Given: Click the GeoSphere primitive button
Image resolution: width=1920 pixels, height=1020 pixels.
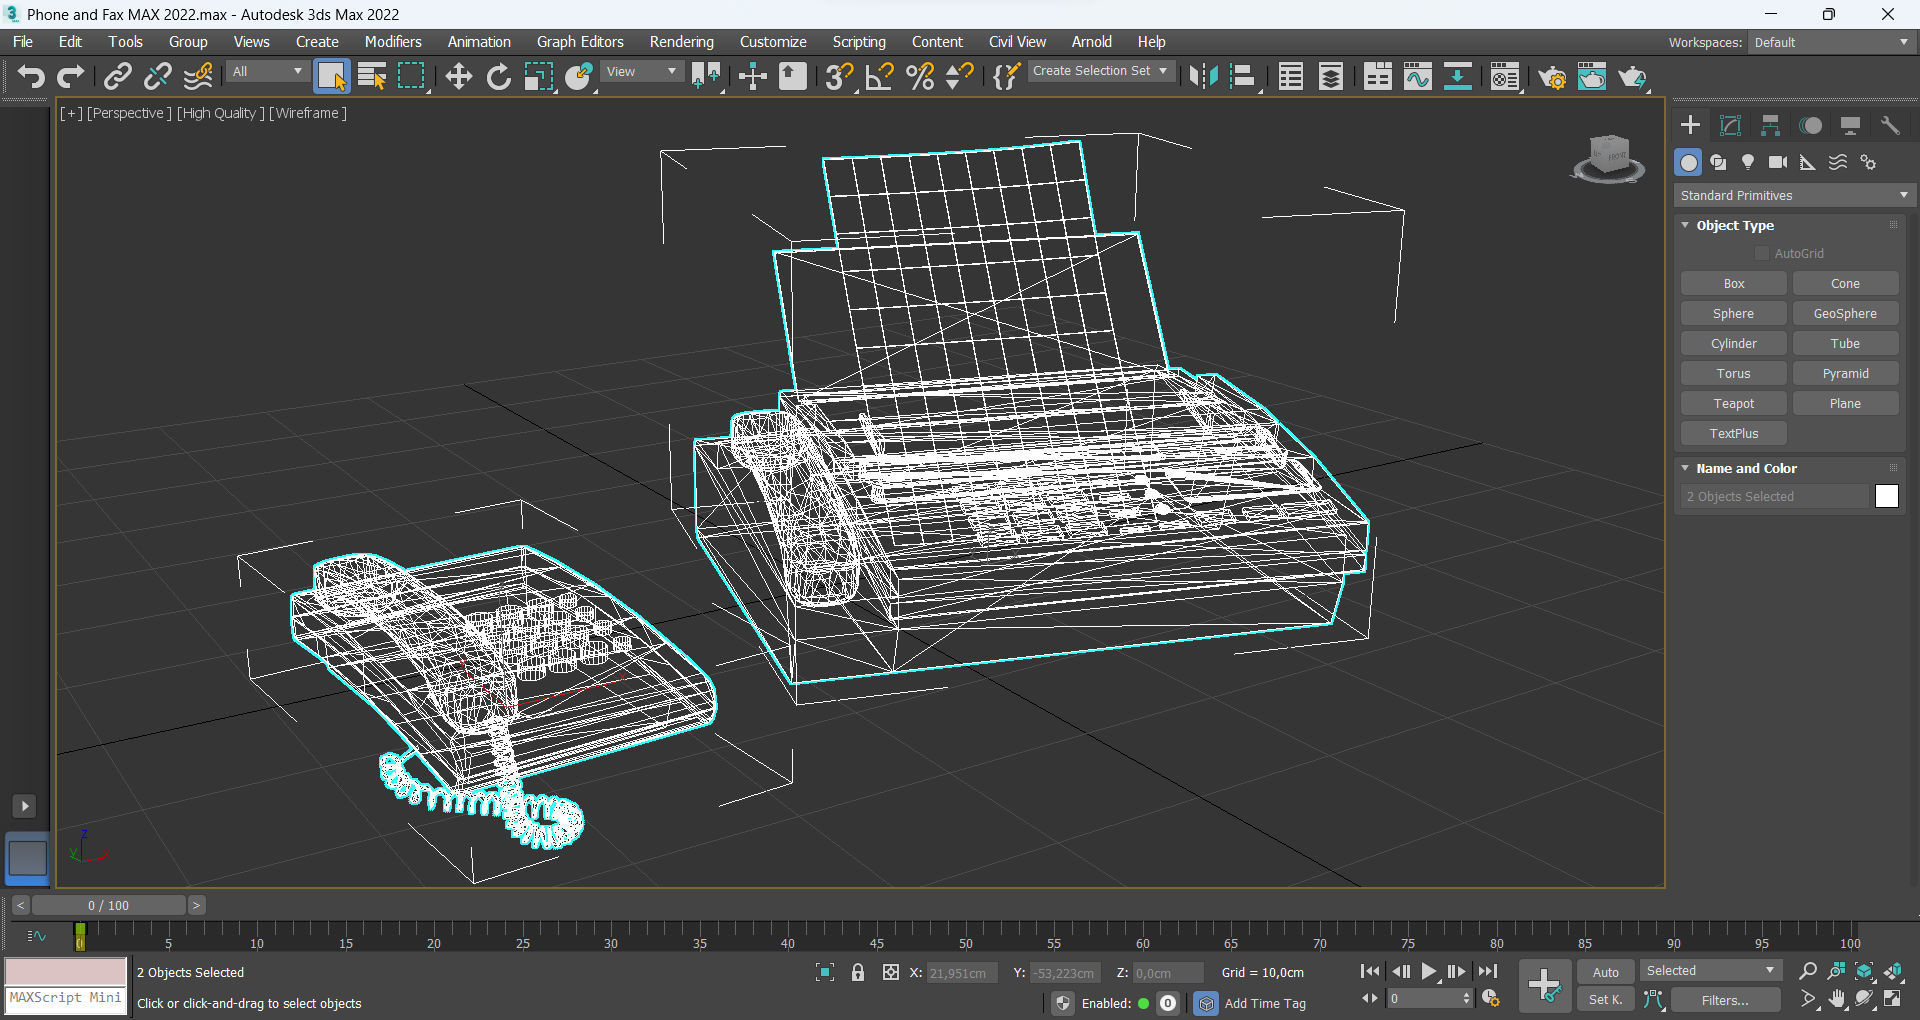Looking at the screenshot, I should (x=1845, y=313).
